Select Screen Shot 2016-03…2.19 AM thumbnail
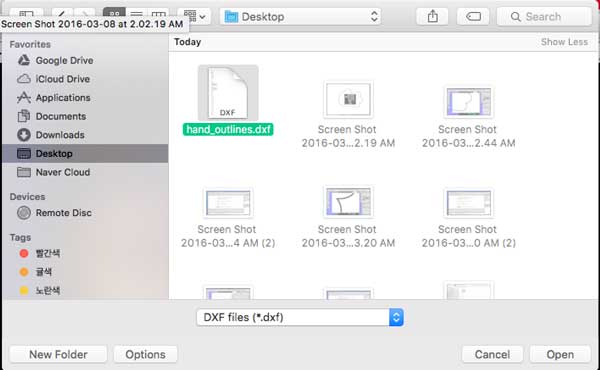Viewport: 600px width, 370px height. [348, 99]
